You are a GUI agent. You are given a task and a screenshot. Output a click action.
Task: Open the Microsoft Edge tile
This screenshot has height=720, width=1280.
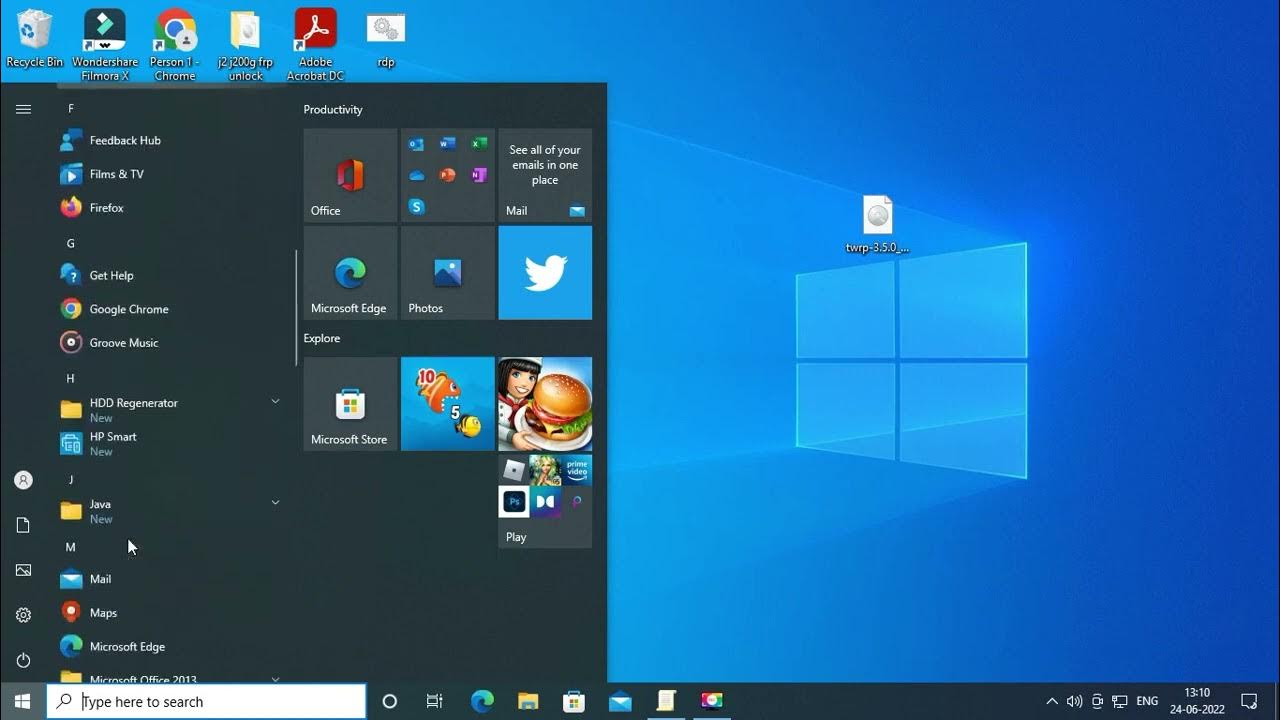350,273
